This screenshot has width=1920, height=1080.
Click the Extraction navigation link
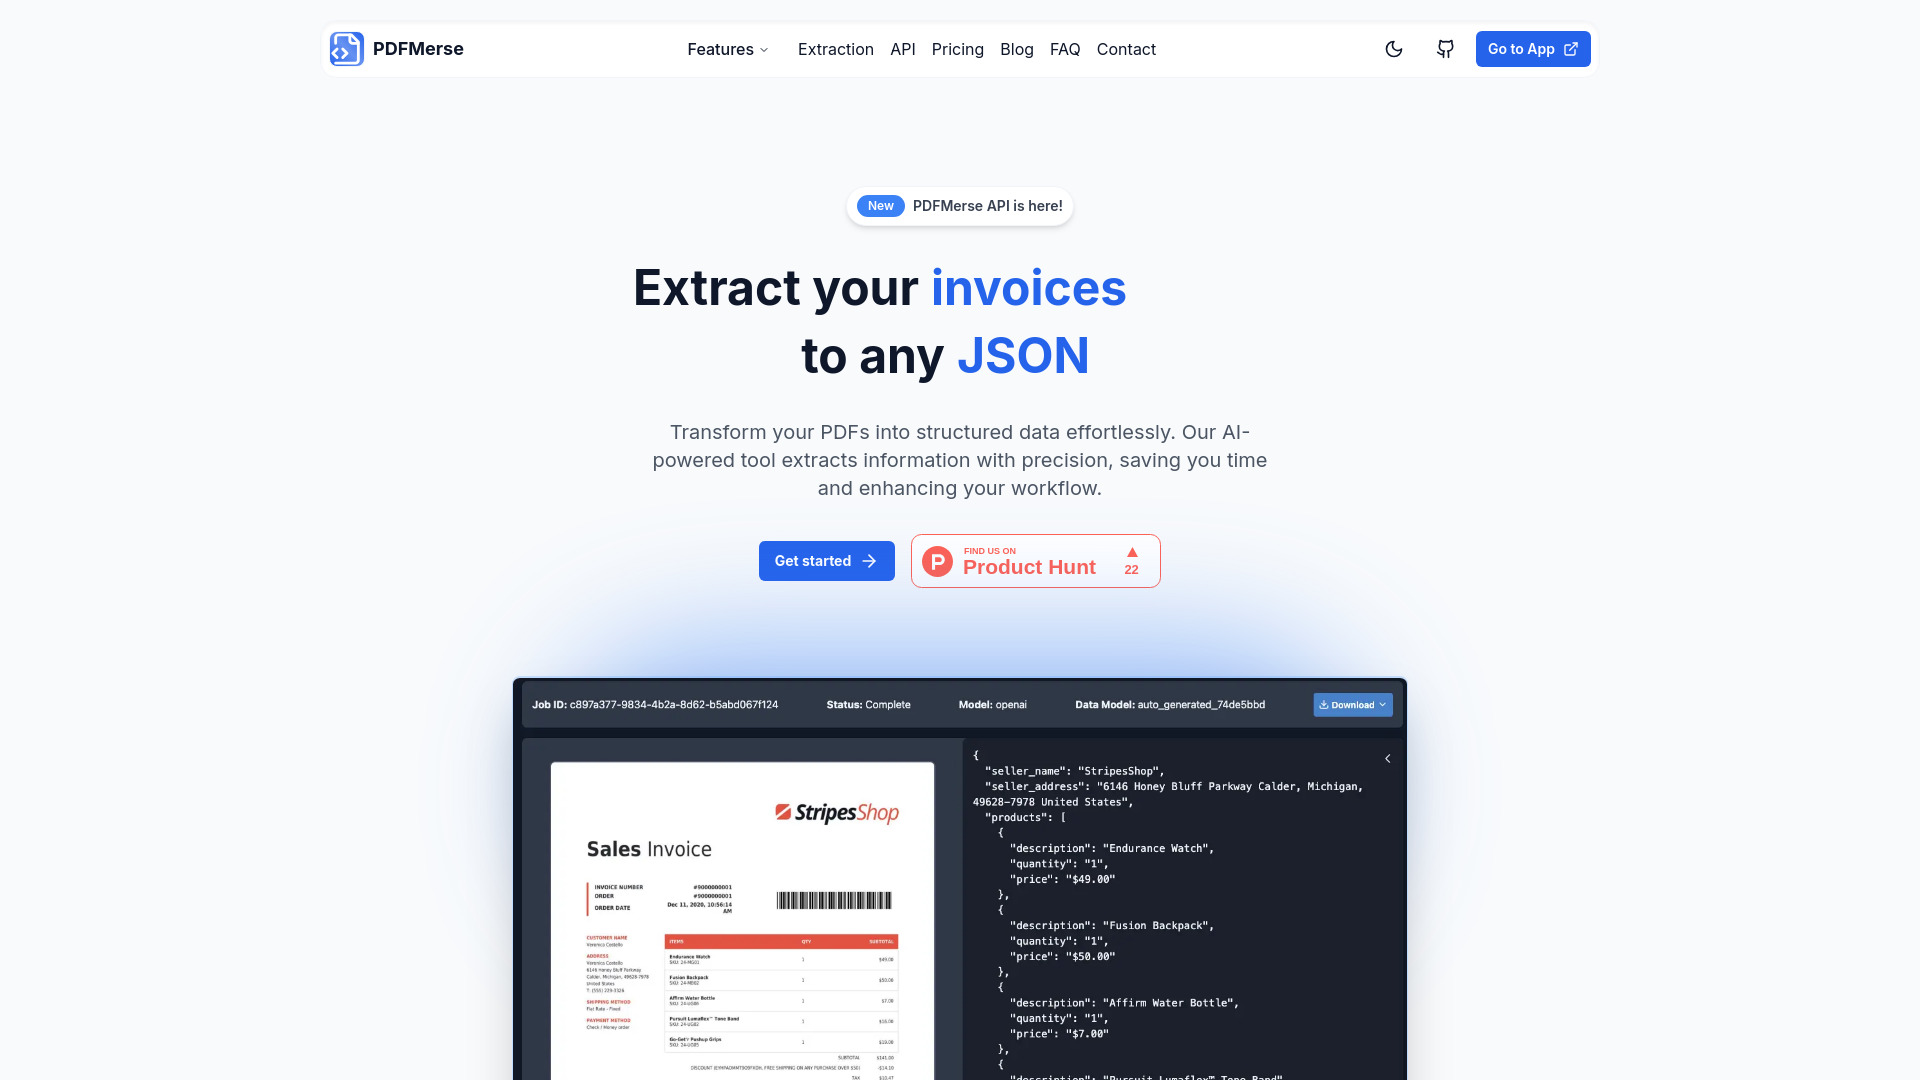click(x=836, y=49)
